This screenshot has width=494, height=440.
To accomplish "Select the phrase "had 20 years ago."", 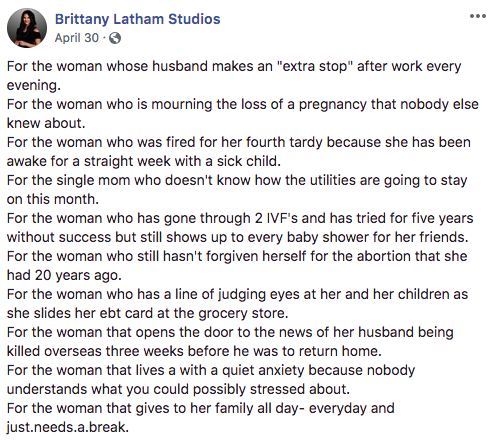I will [64, 275].
